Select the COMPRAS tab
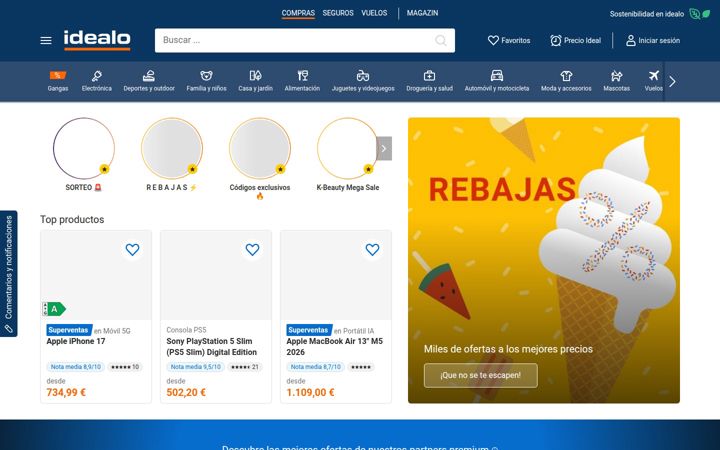This screenshot has height=450, width=720. tap(298, 13)
